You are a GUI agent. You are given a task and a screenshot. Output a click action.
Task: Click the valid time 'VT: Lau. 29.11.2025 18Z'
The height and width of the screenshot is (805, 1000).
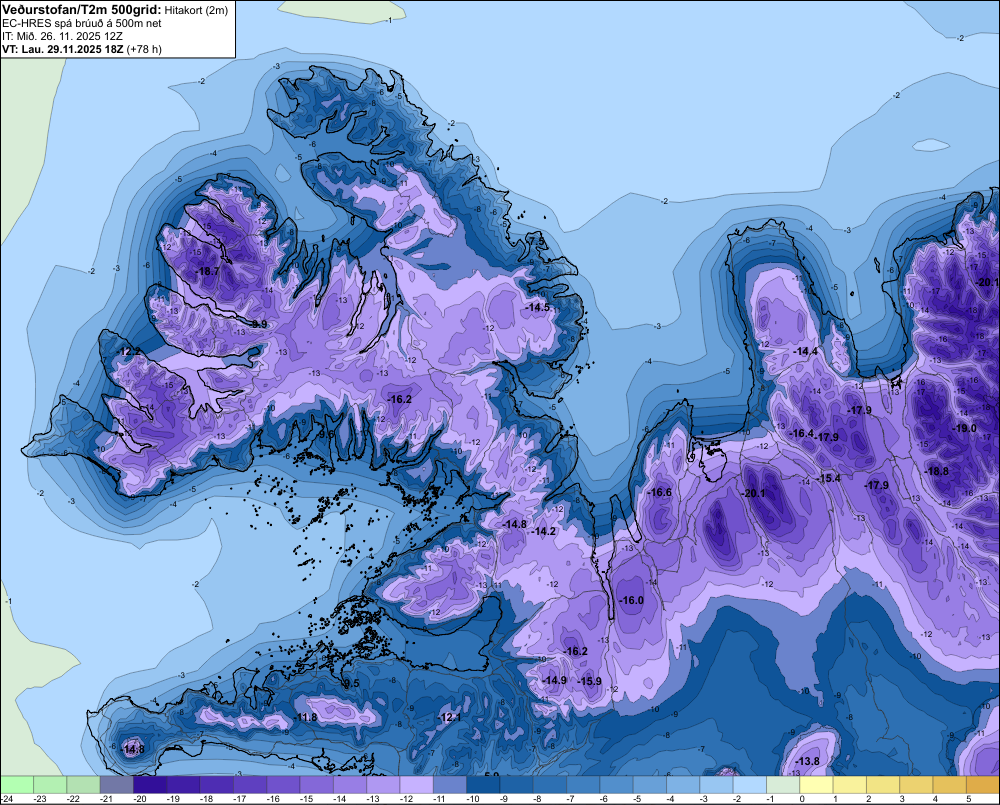(x=63, y=49)
